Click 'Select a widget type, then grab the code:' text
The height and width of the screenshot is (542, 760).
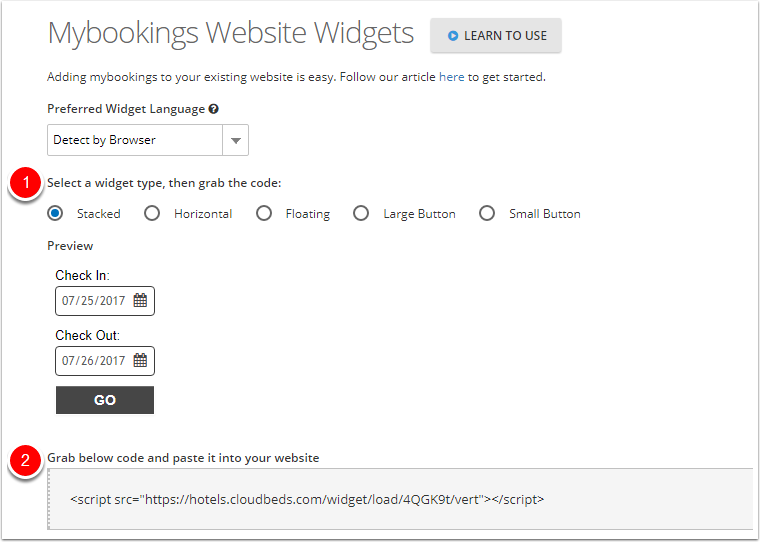coord(164,183)
